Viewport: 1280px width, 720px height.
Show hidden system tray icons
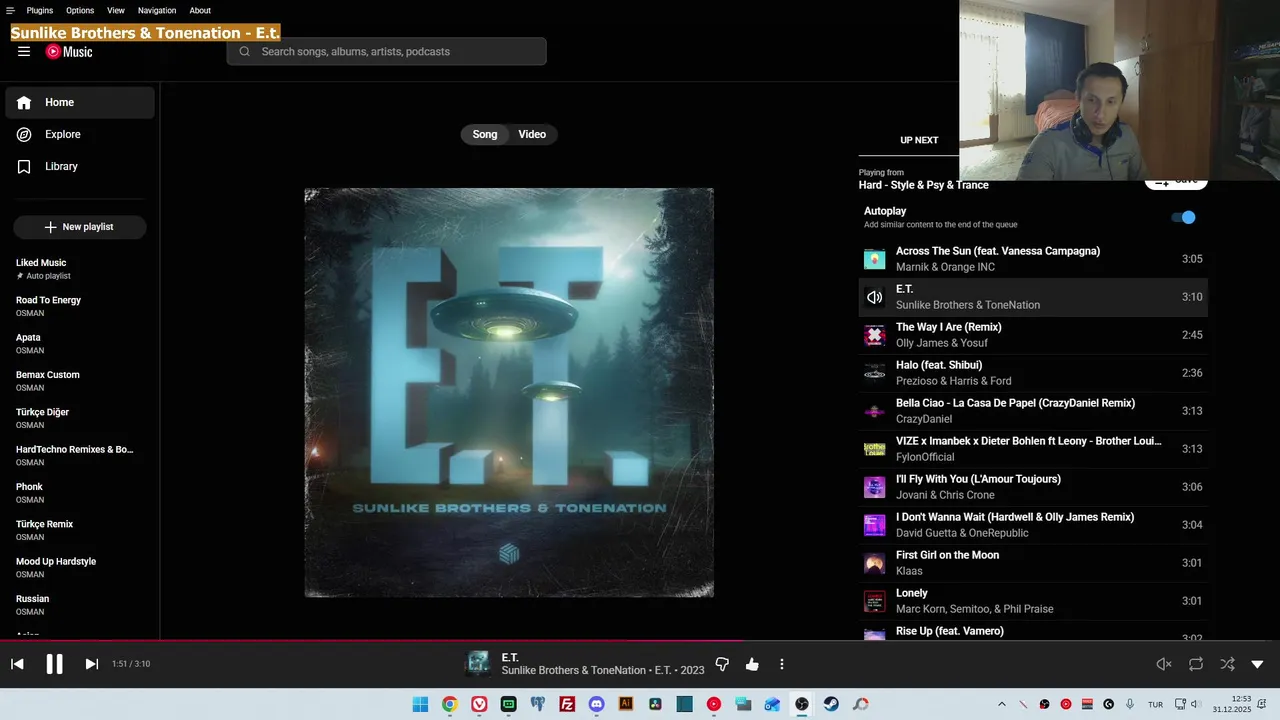click(x=1002, y=704)
